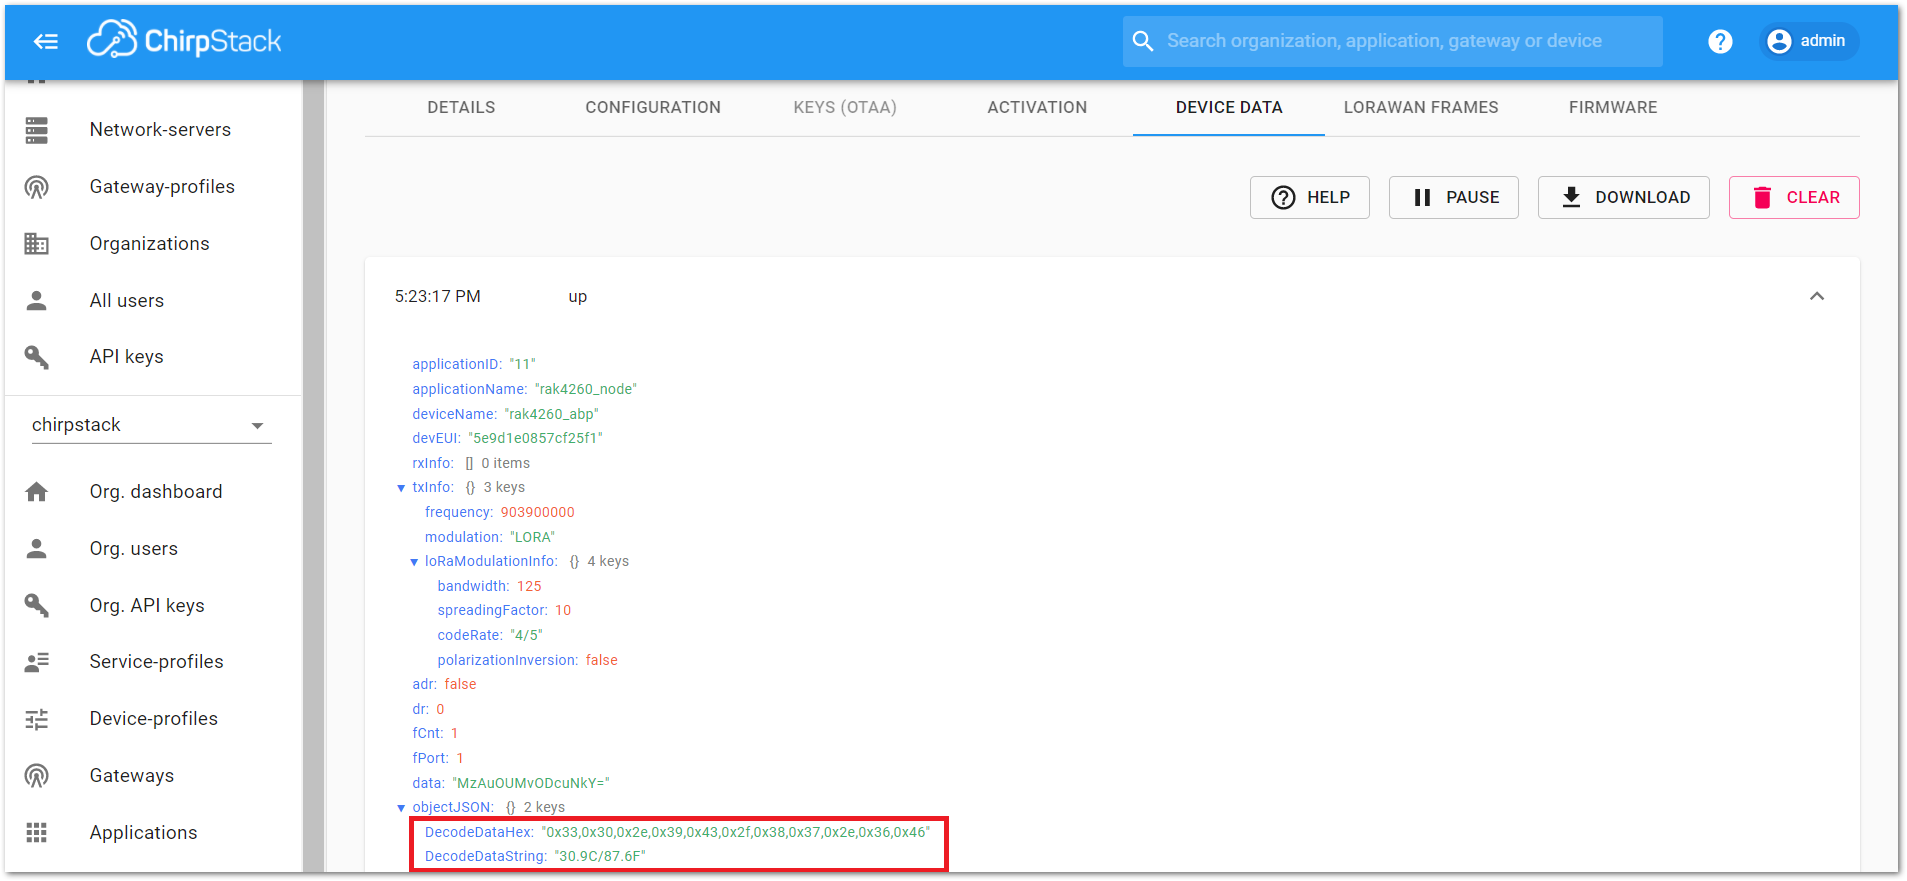Collapse the sidebar with the back-arrow menu icon
The image size is (1907, 881).
(x=46, y=41)
